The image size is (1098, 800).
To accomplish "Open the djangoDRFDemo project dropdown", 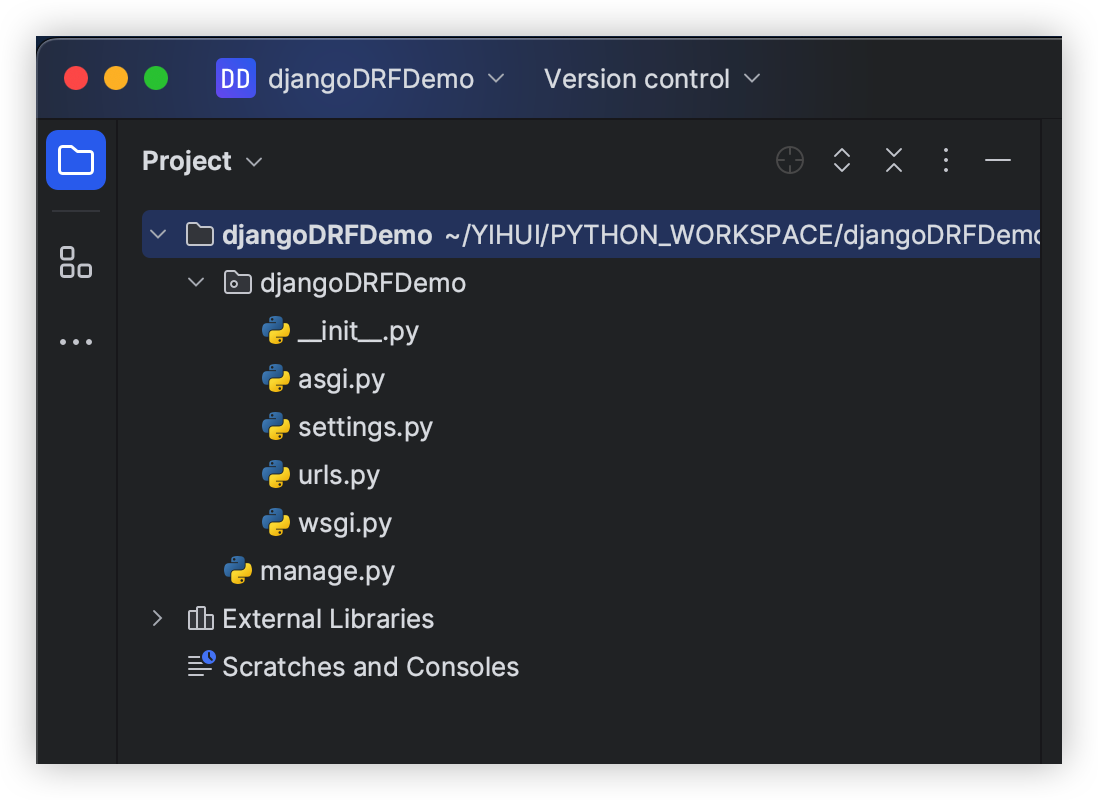I will pos(385,79).
